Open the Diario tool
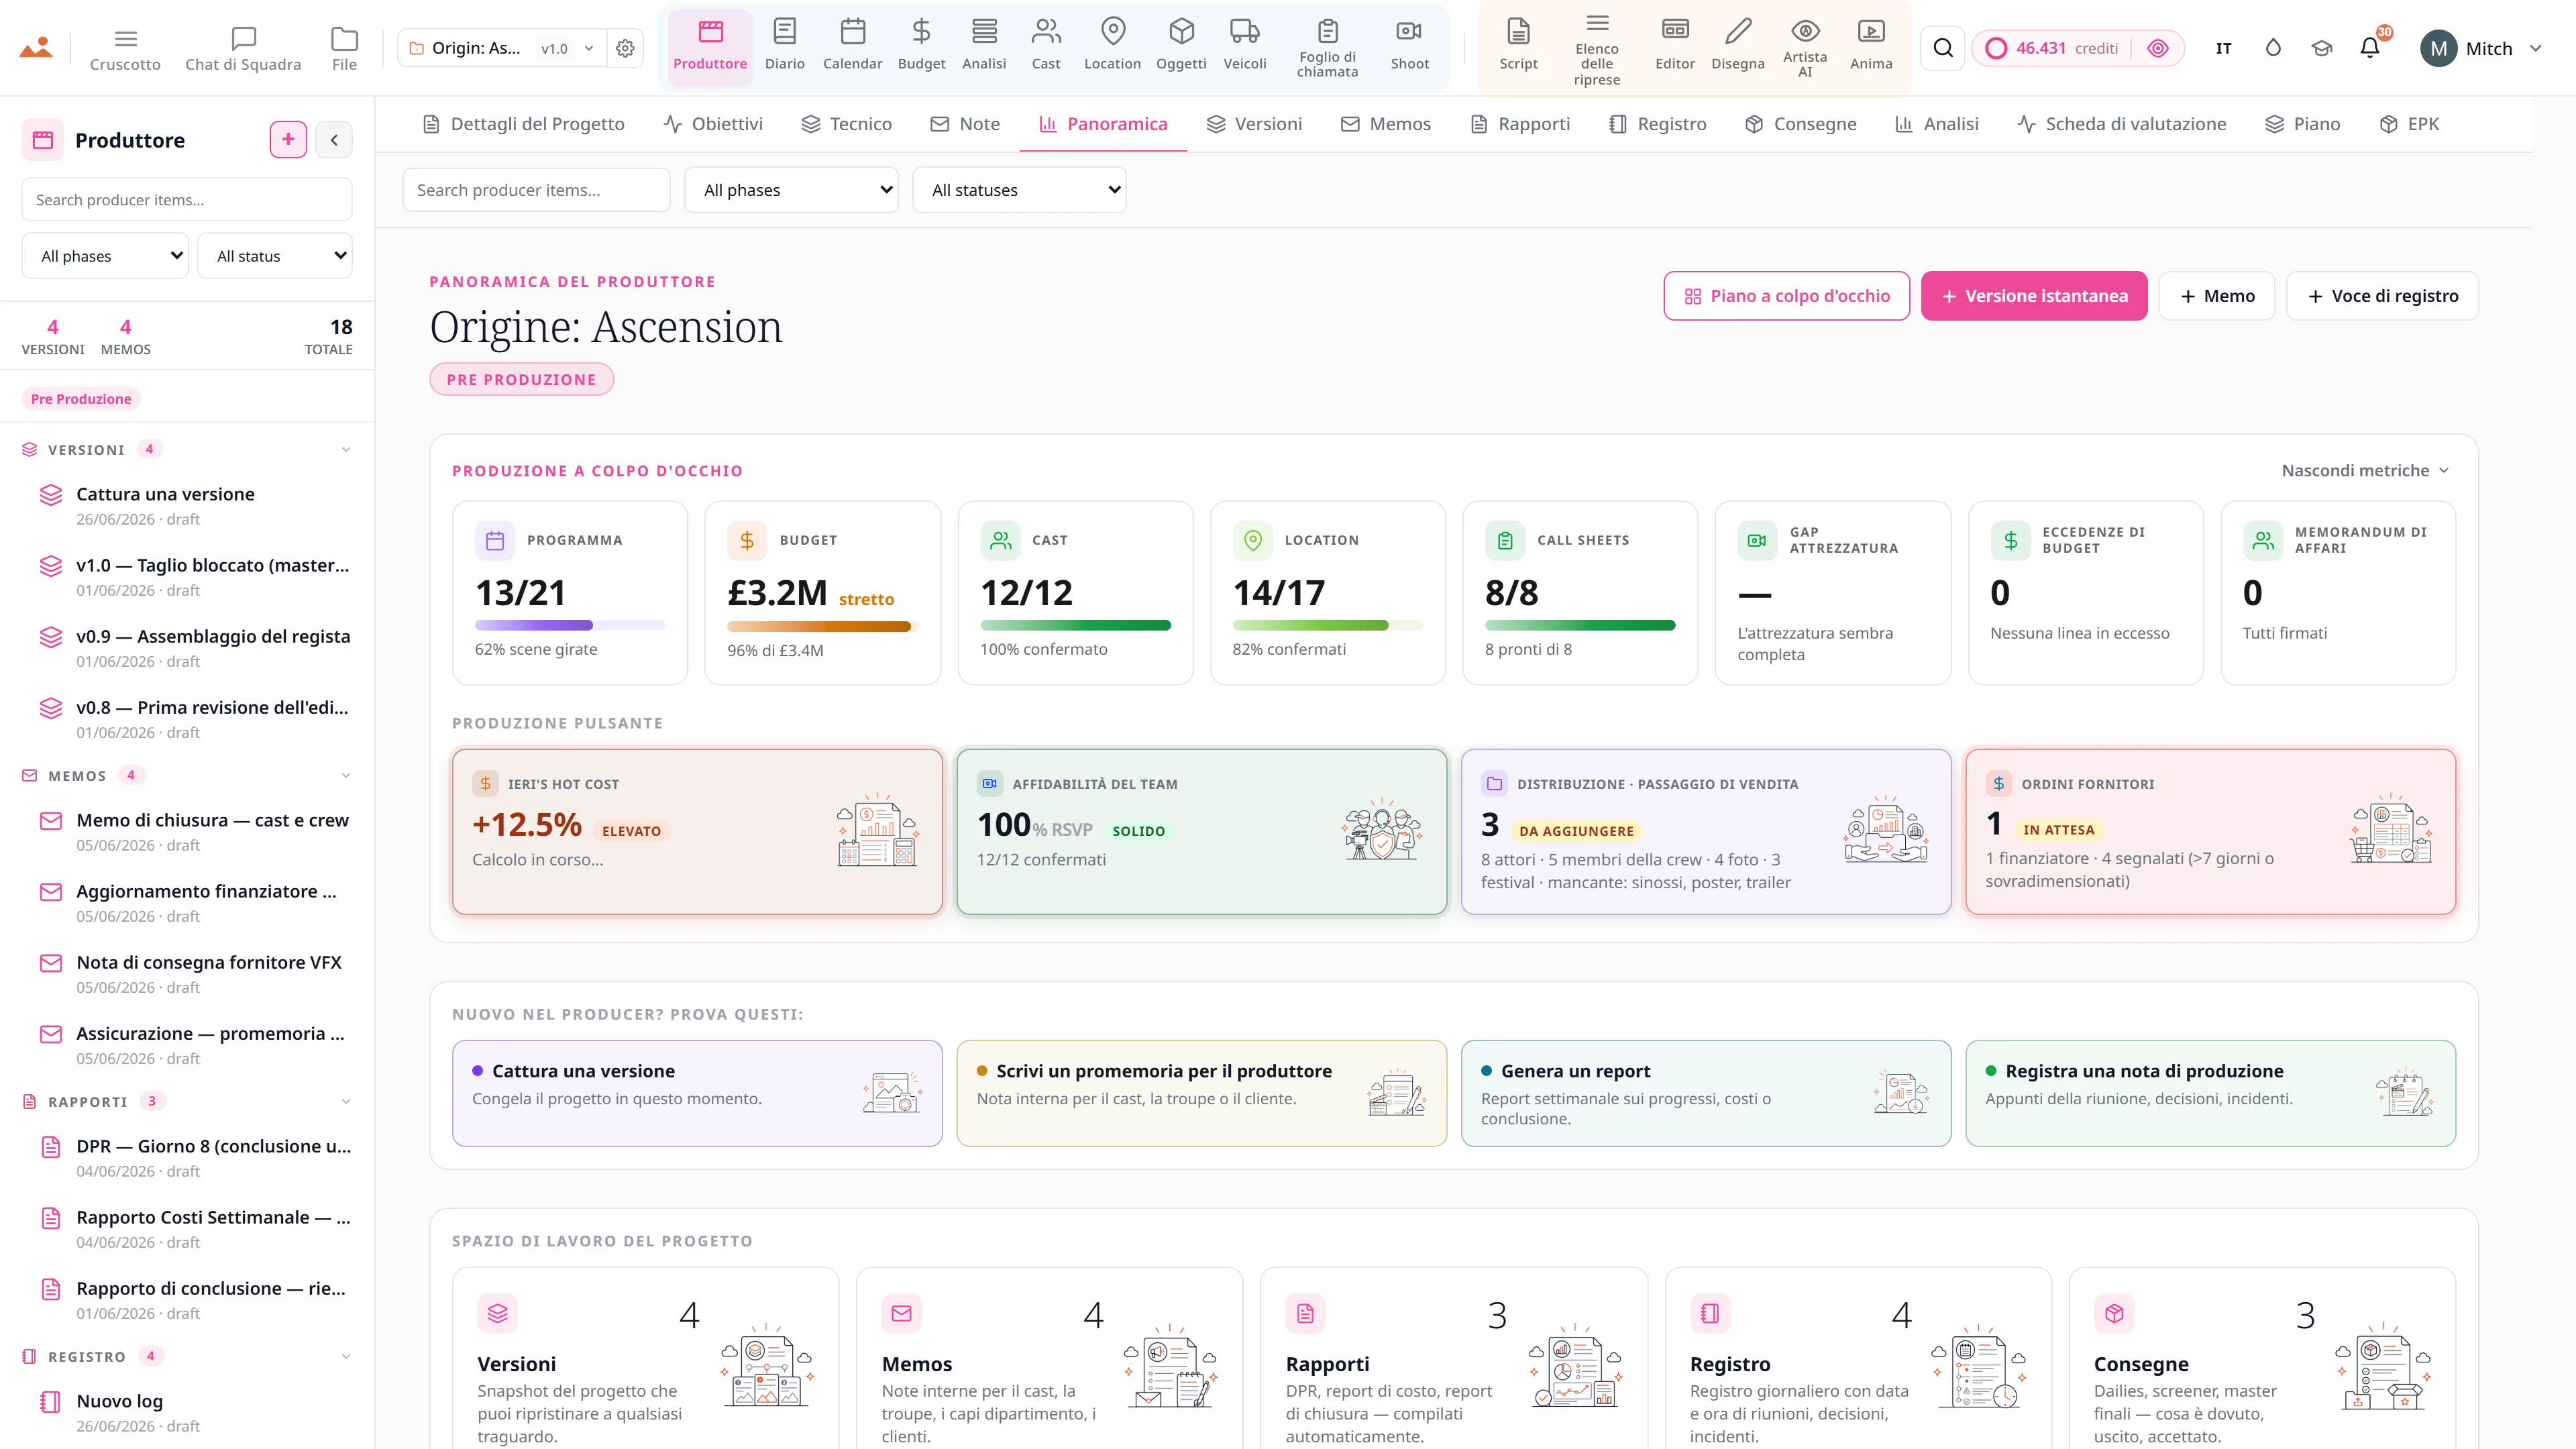2576x1449 pixels. coord(784,46)
